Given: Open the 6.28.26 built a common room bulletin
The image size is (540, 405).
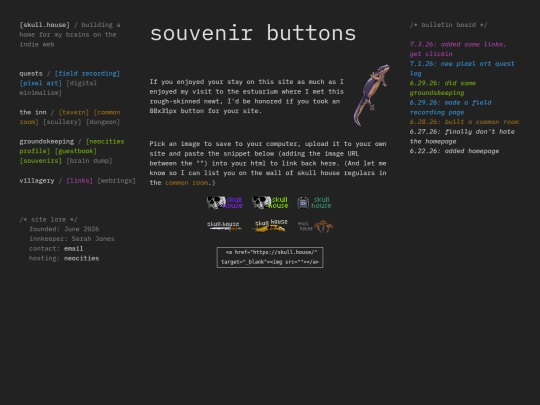Looking at the screenshot, I should point(464,122).
